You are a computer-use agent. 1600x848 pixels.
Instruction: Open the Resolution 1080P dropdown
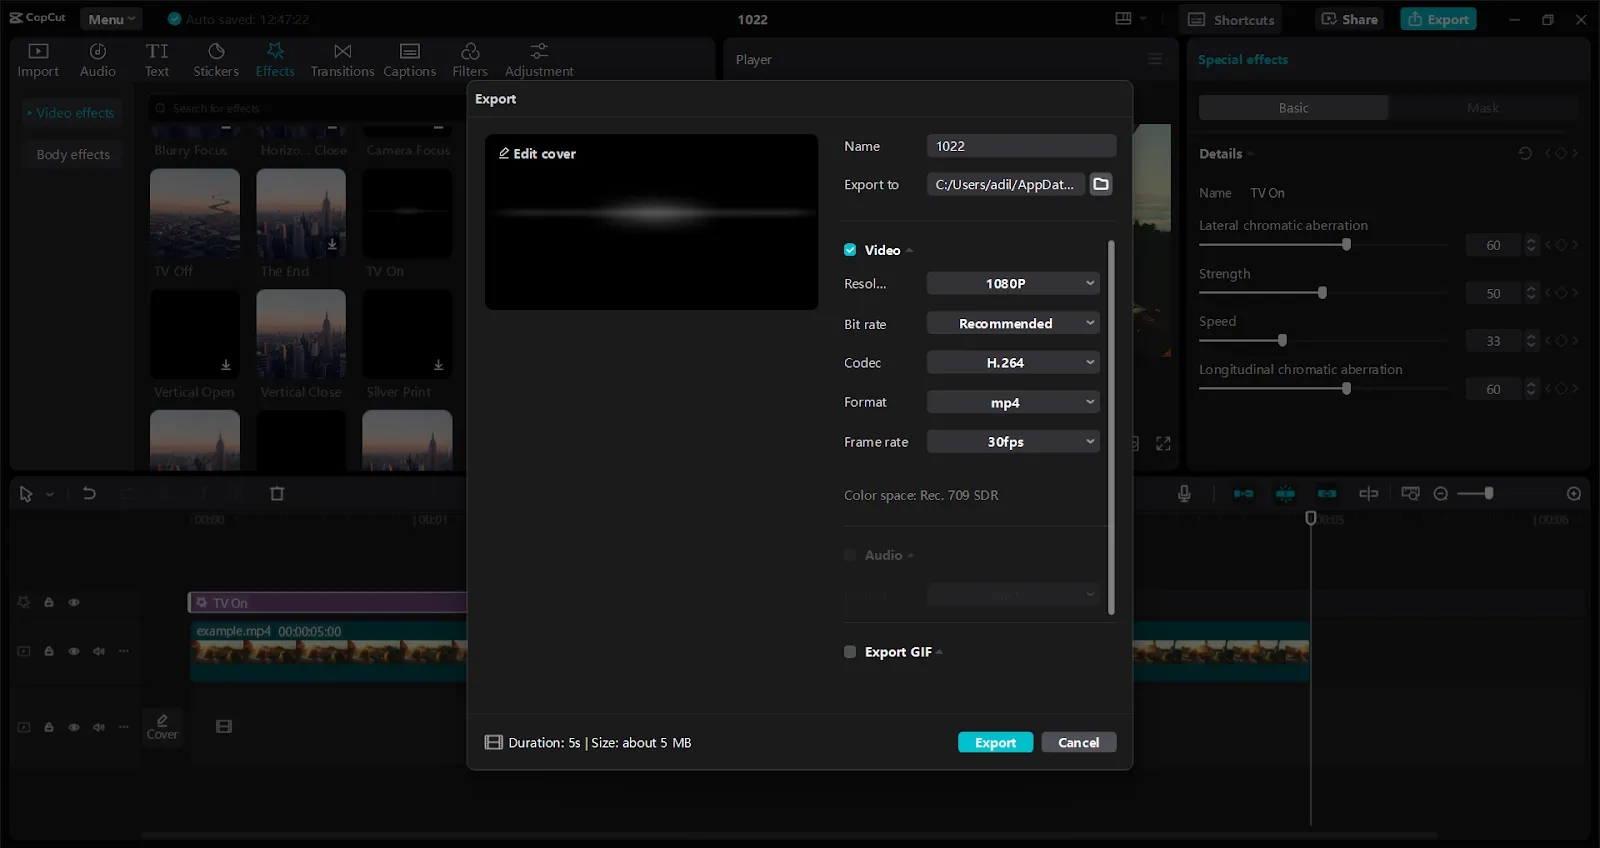(x=1013, y=284)
